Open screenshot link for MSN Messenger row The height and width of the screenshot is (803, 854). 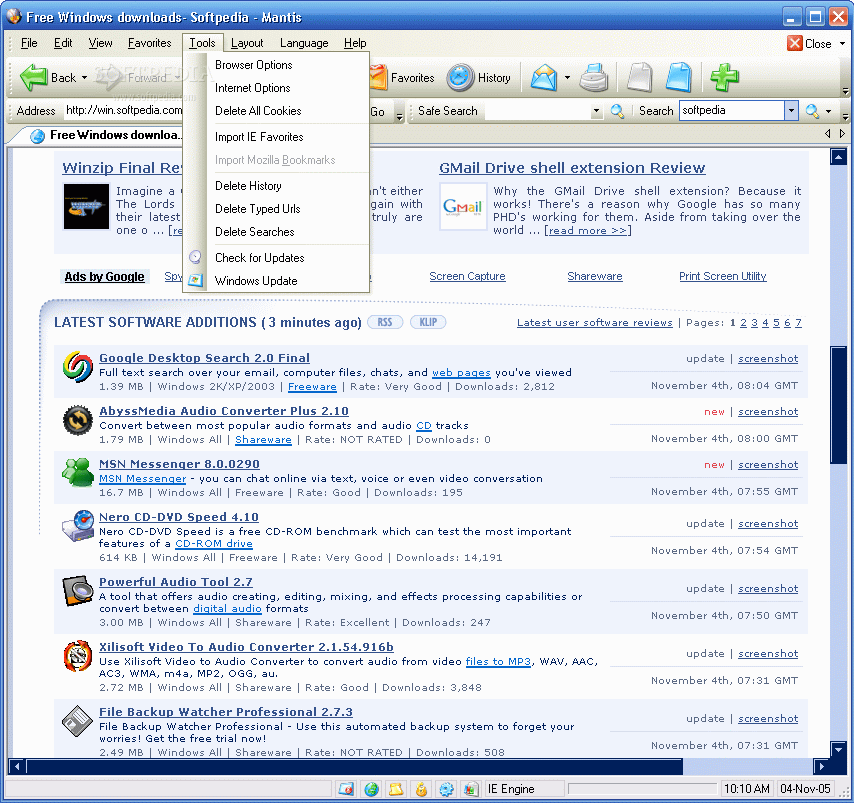(x=768, y=465)
